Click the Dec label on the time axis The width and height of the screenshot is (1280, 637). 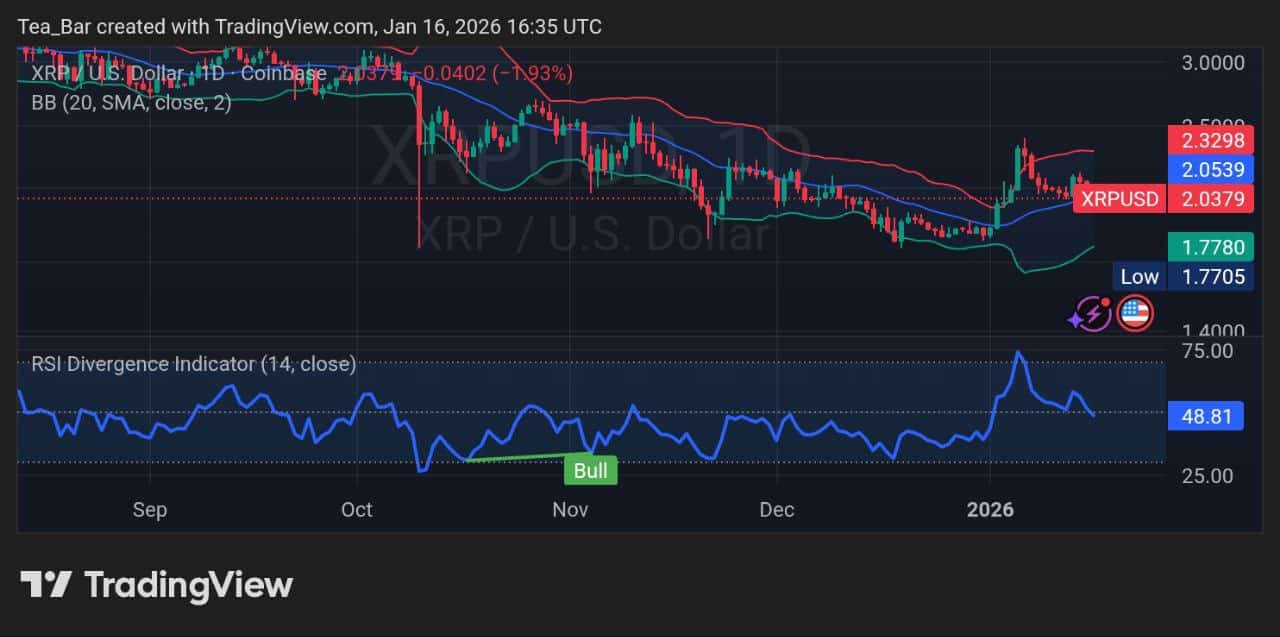777,510
